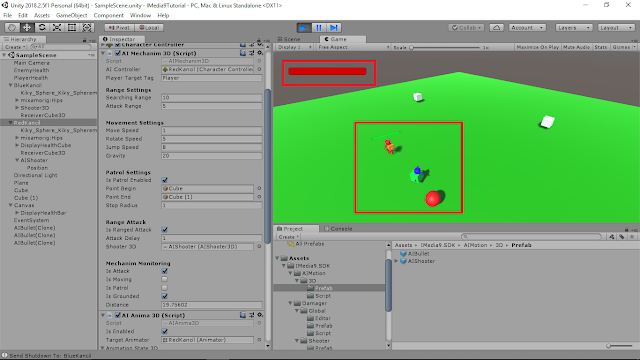Viewport: 640px width, 360px height.
Task: Pause the game playback
Action: coord(319,28)
